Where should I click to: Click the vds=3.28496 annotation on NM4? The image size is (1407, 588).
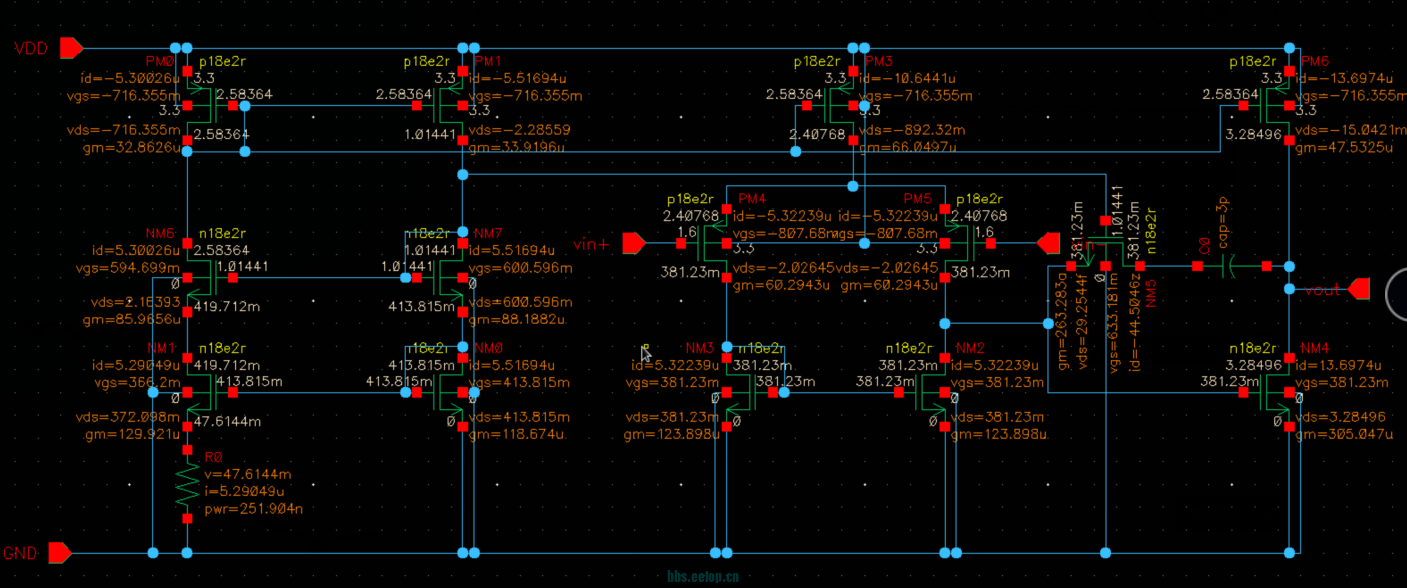pyautogui.click(x=1338, y=417)
